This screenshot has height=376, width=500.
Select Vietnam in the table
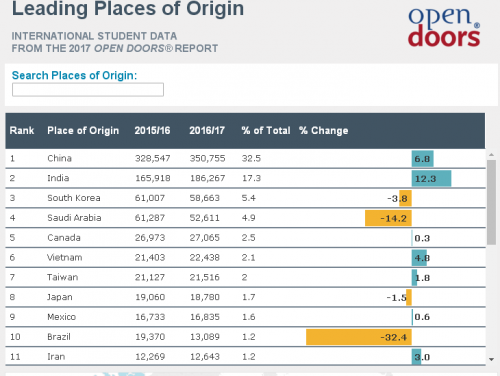click(64, 257)
